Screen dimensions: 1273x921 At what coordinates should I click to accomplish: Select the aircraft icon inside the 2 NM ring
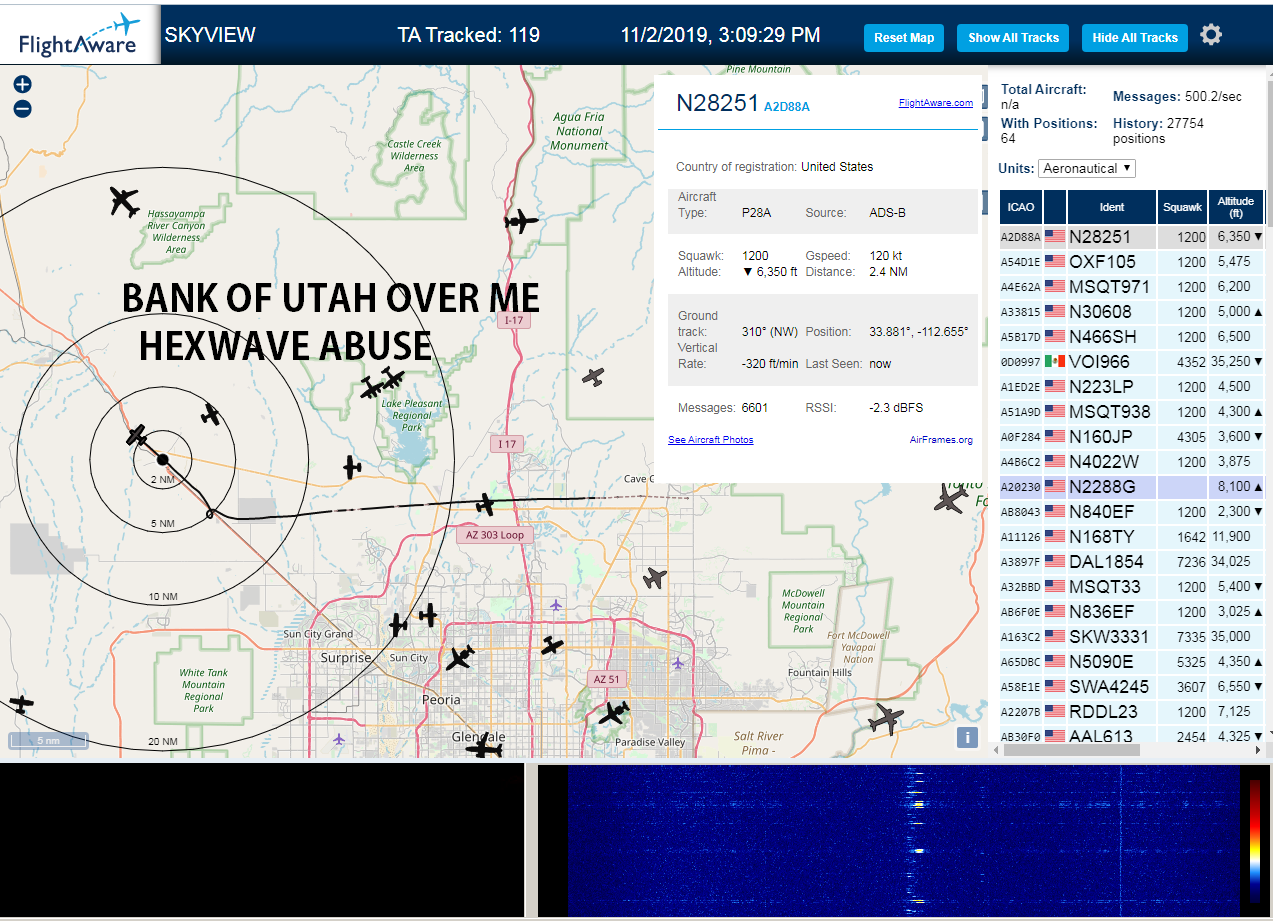[x=137, y=436]
